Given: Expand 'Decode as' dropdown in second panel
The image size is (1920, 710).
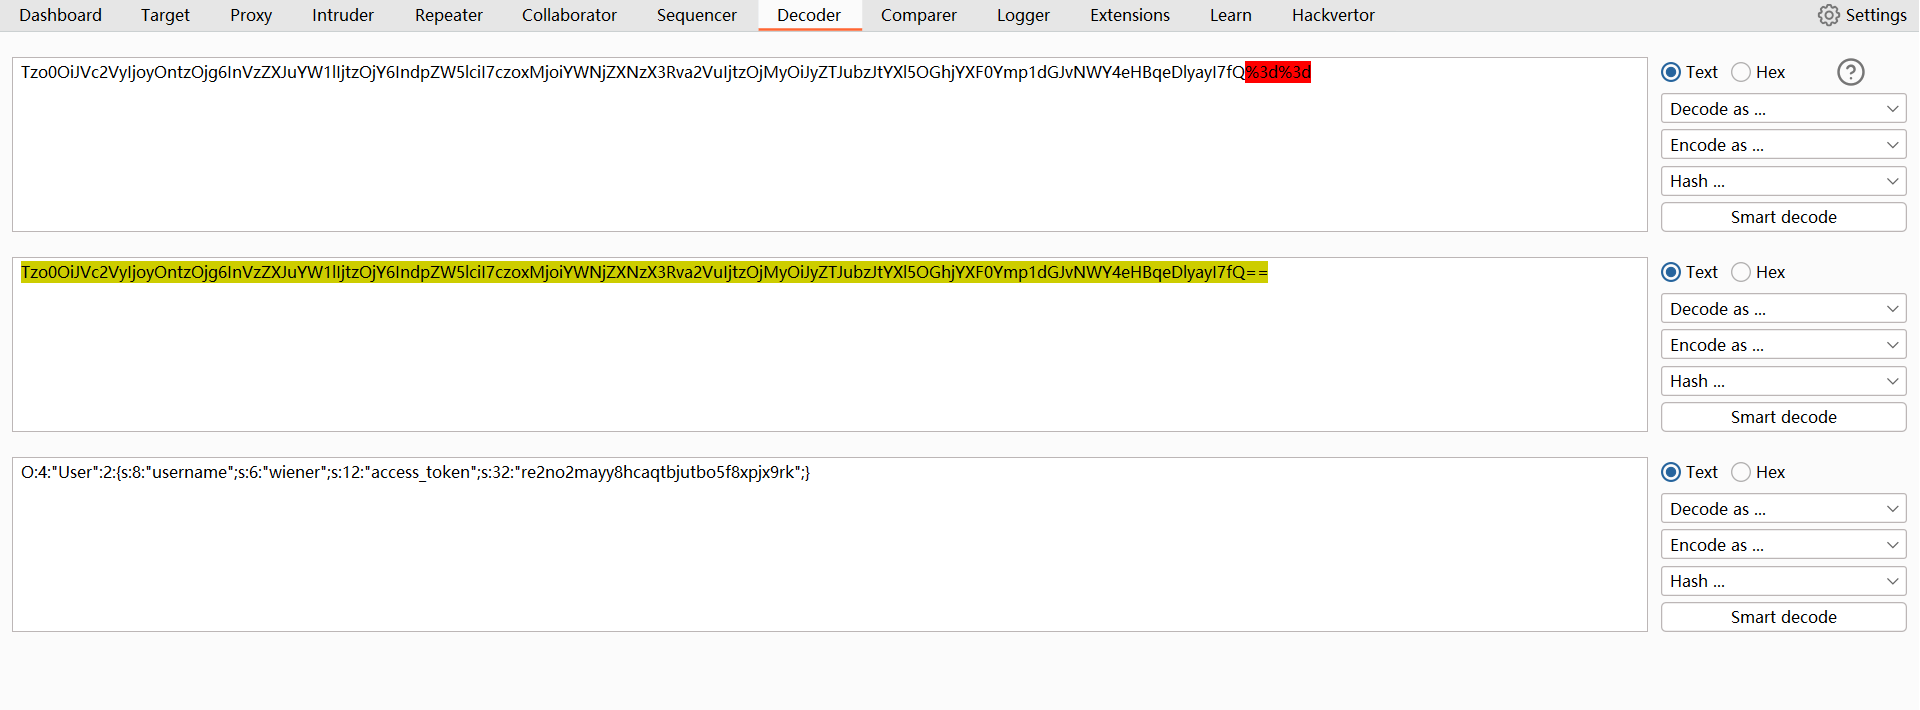Looking at the screenshot, I should pyautogui.click(x=1784, y=309).
